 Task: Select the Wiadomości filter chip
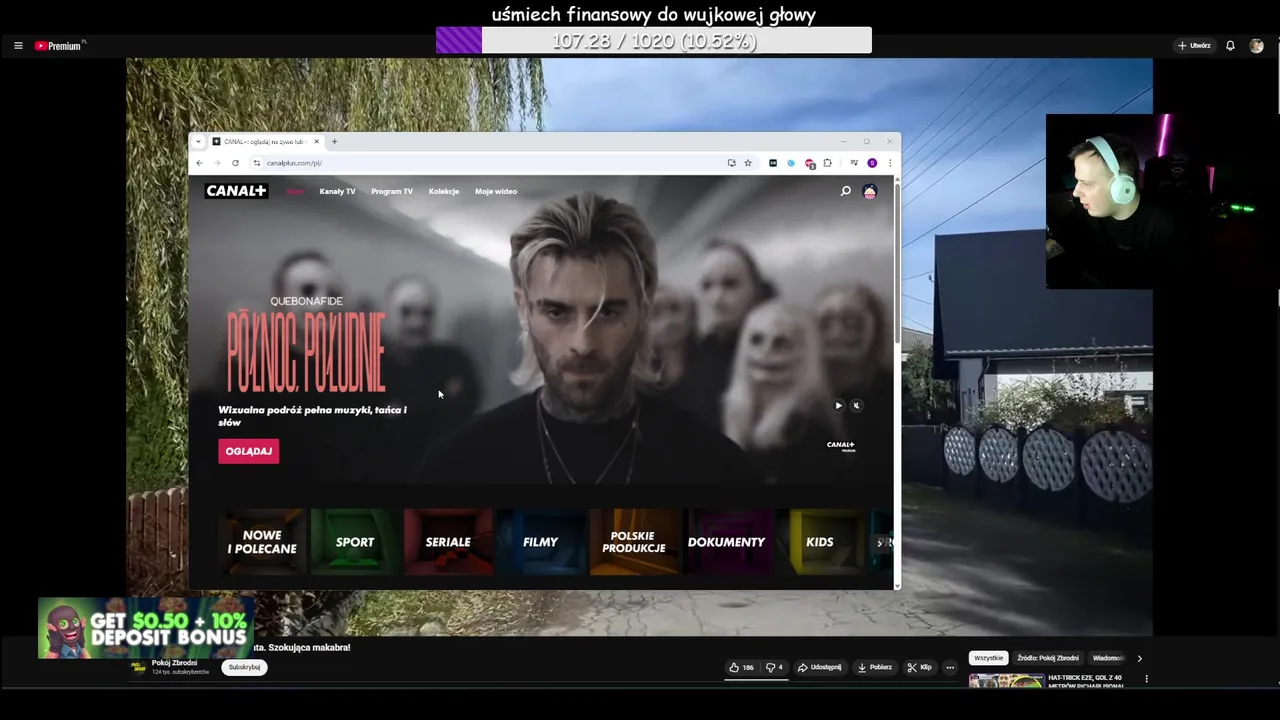[1108, 658]
